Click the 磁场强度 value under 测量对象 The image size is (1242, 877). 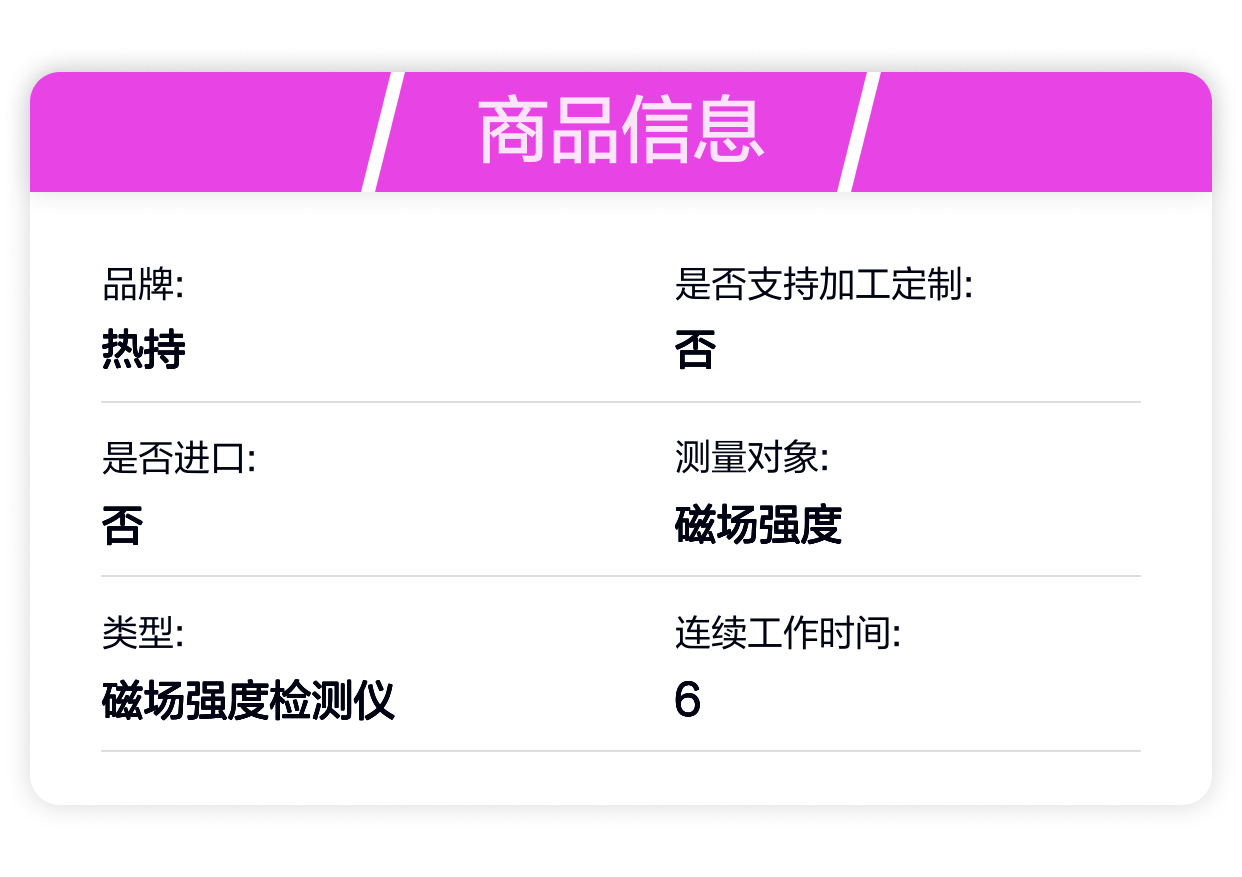(758, 525)
